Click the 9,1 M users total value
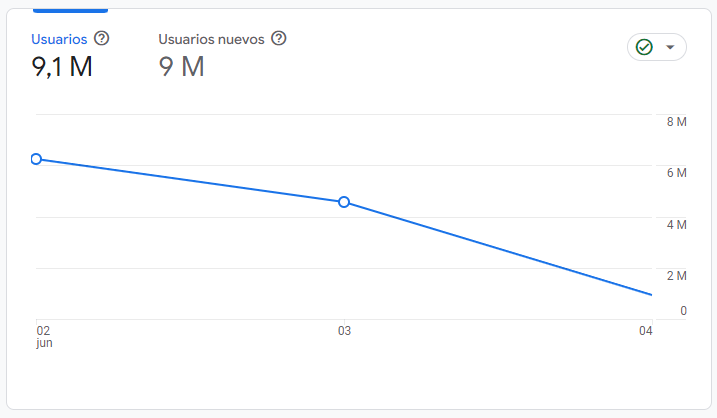The image size is (717, 418). click(62, 68)
